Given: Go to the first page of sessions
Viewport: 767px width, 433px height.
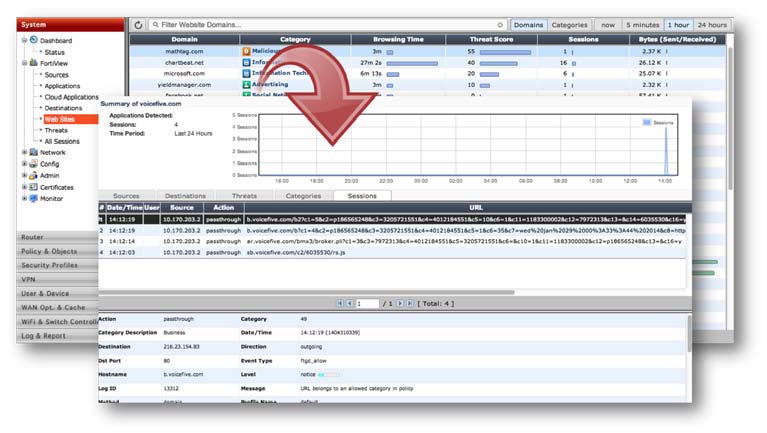Looking at the screenshot, I should 339,303.
